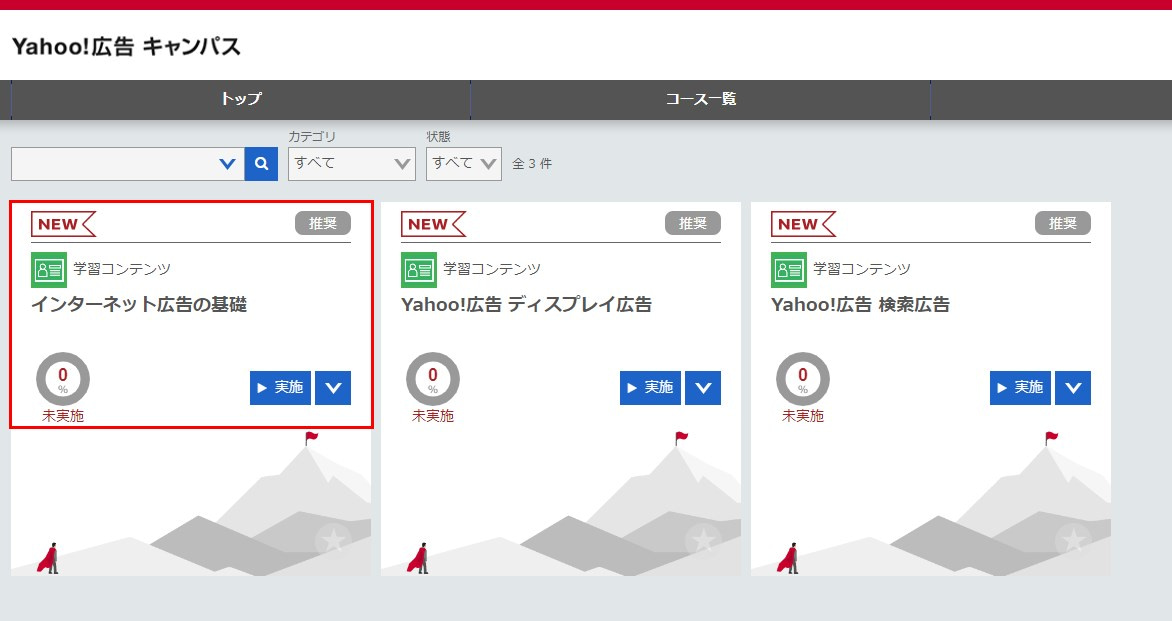Viewport: 1172px width, 621px height.
Task: Expand the search box suggestion arrow
Action: pyautogui.click(x=227, y=164)
